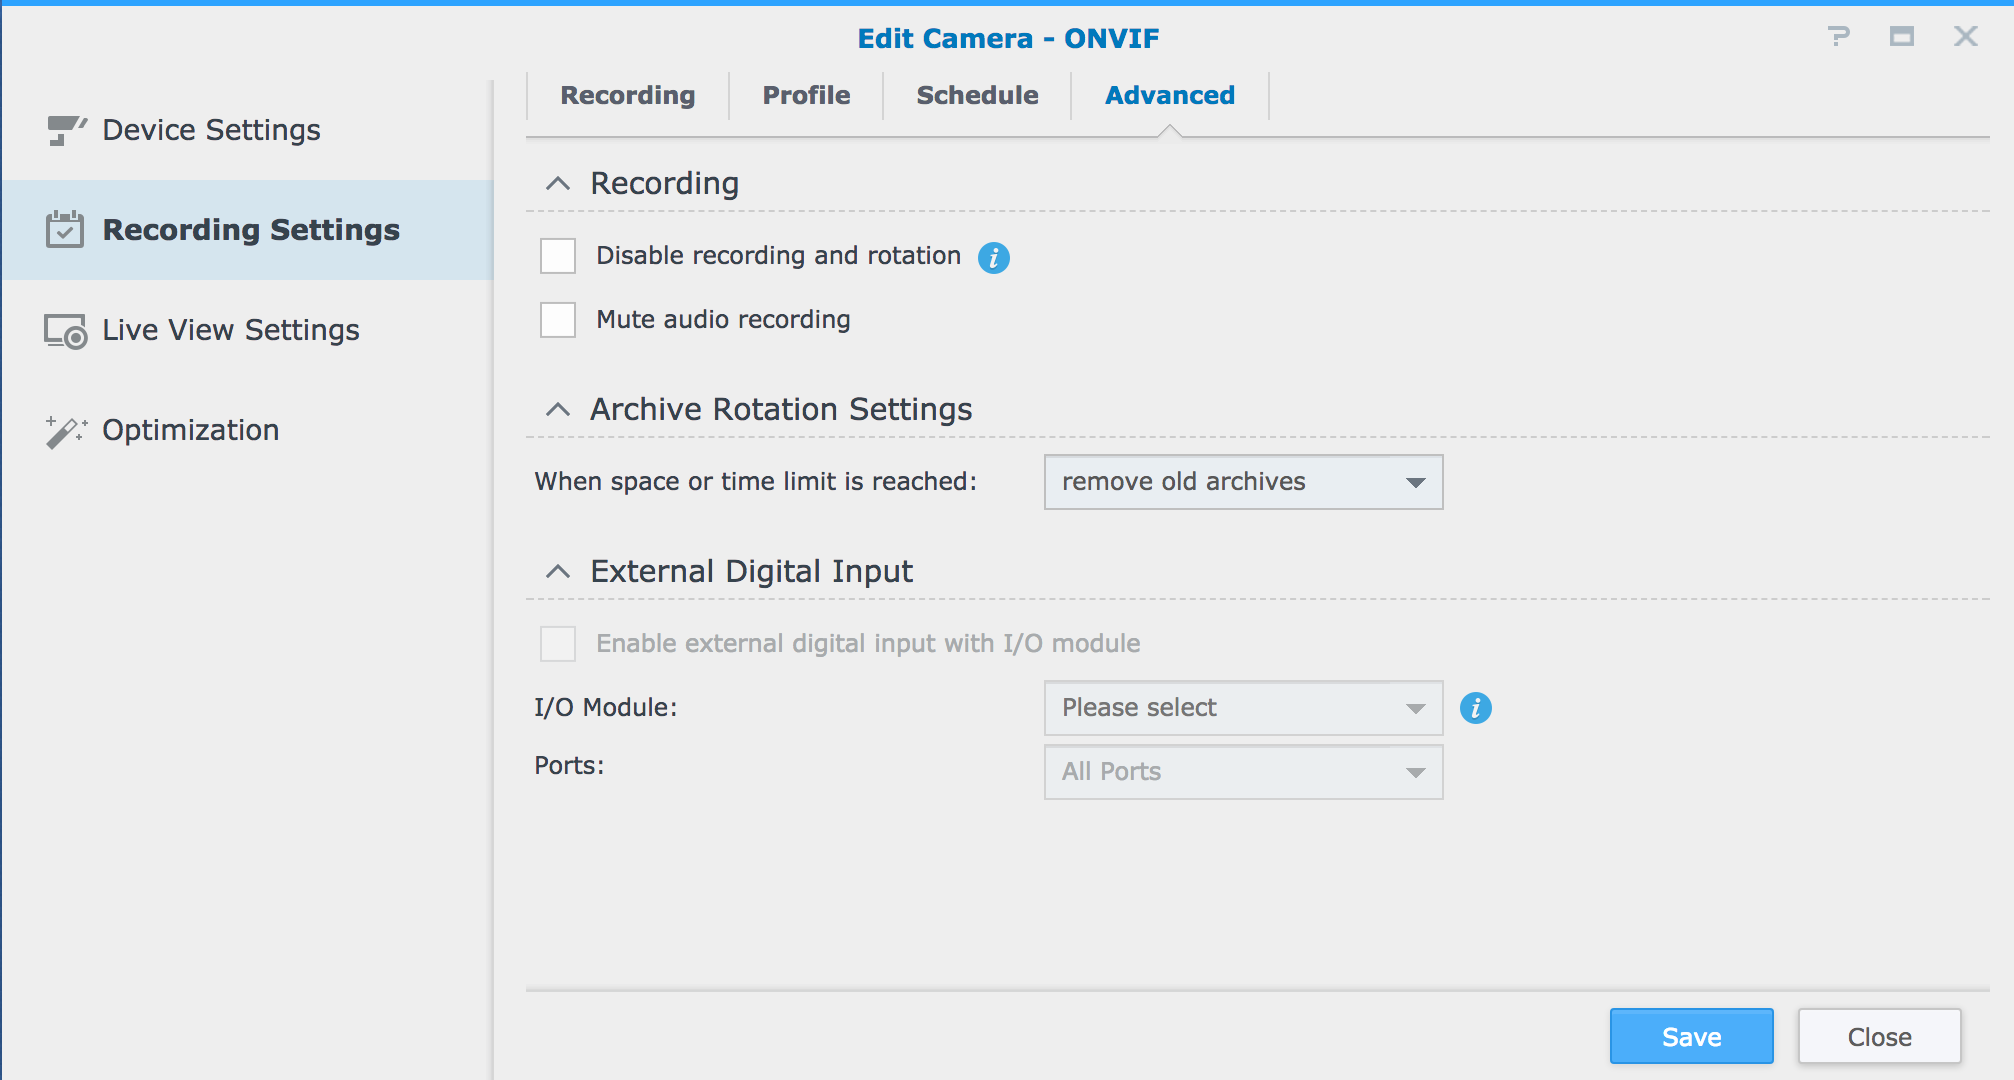Viewport: 2014px width, 1080px height.
Task: Maximize the Edit Camera window
Action: coord(1901,37)
